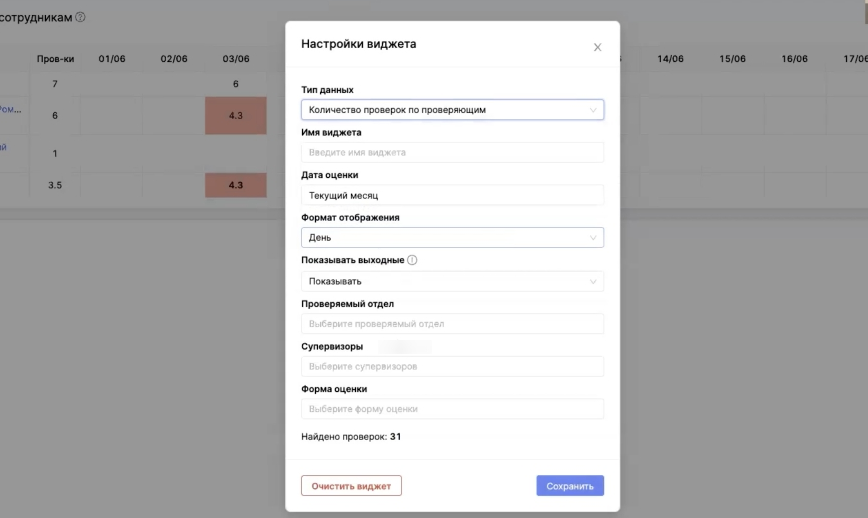Viewport: 868px width, 518px height.
Task: Open the 'Дата оценки' field showing Текущий месяц
Action: point(452,195)
